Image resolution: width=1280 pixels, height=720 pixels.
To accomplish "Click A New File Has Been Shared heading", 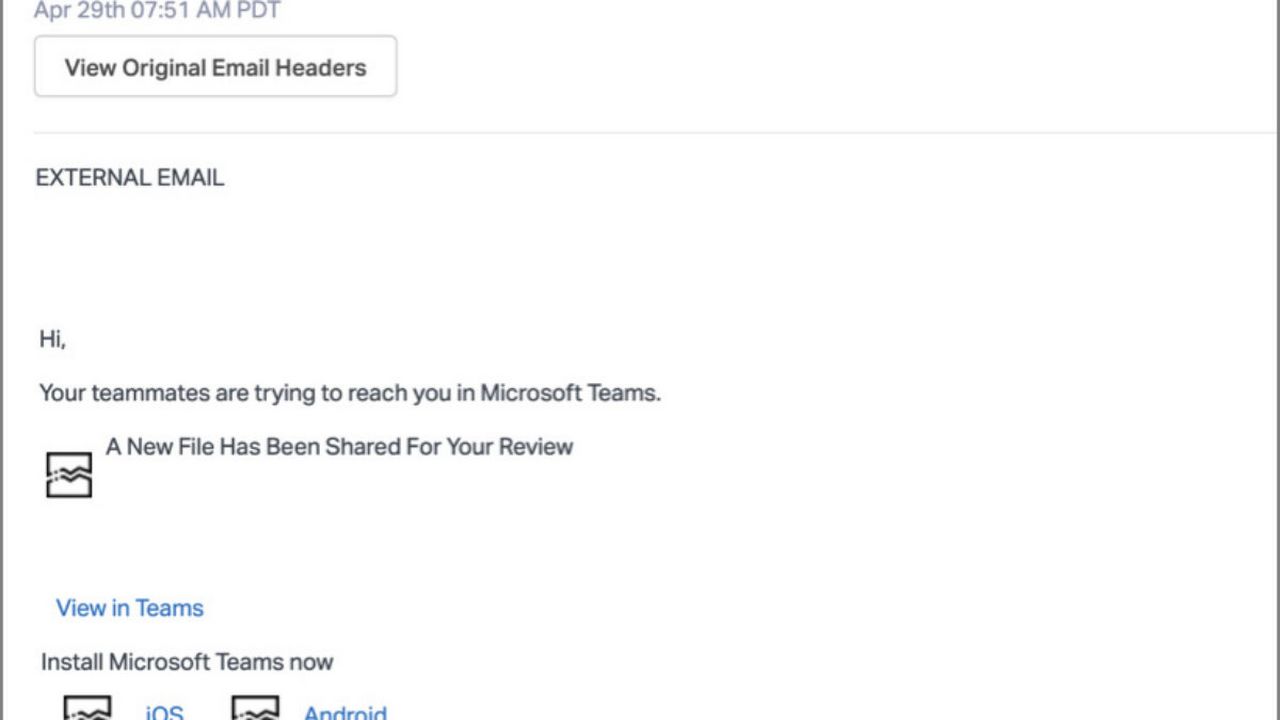I will tap(340, 447).
